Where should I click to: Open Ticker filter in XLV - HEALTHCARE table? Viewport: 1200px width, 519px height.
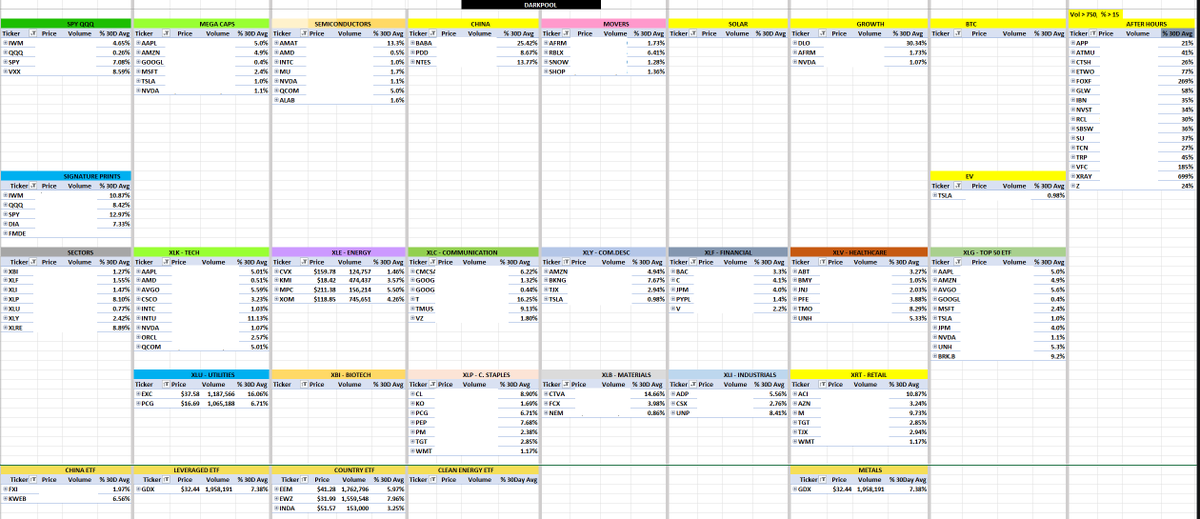[820, 261]
